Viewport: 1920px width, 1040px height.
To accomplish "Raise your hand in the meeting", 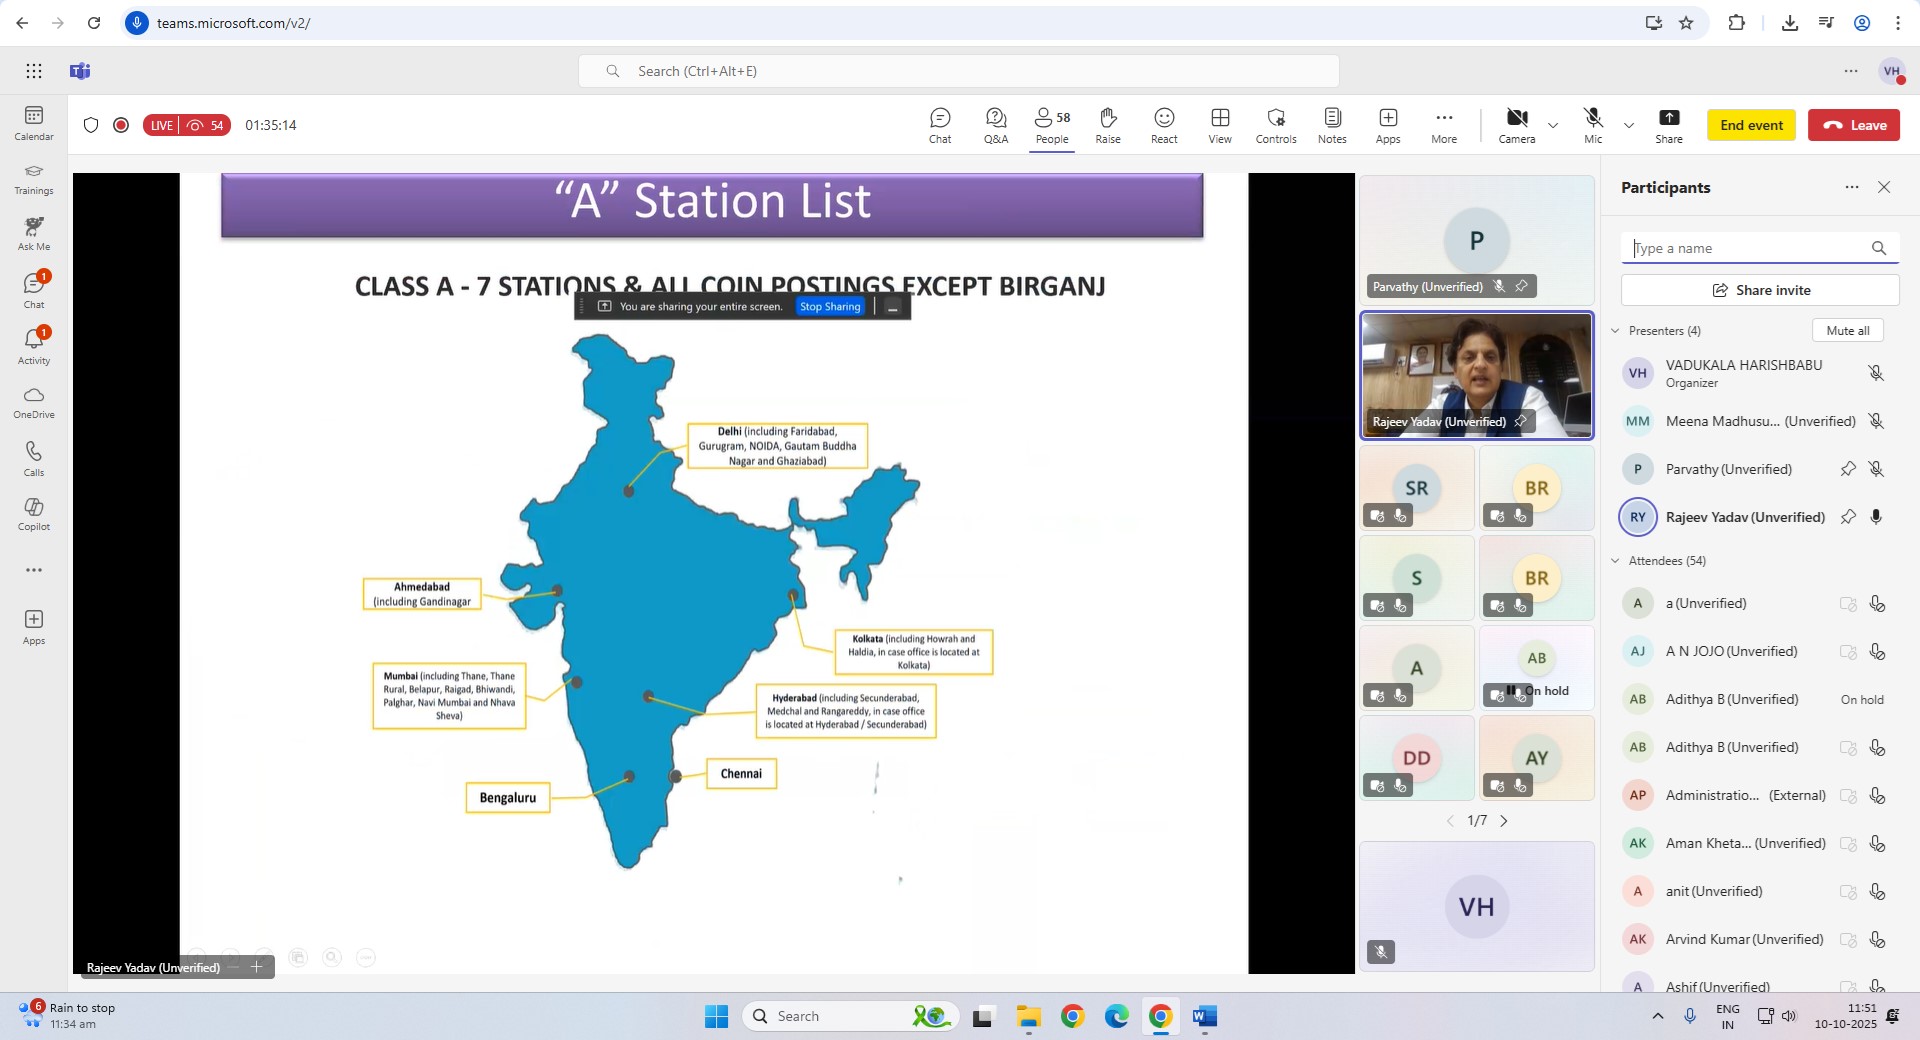I will pyautogui.click(x=1107, y=125).
